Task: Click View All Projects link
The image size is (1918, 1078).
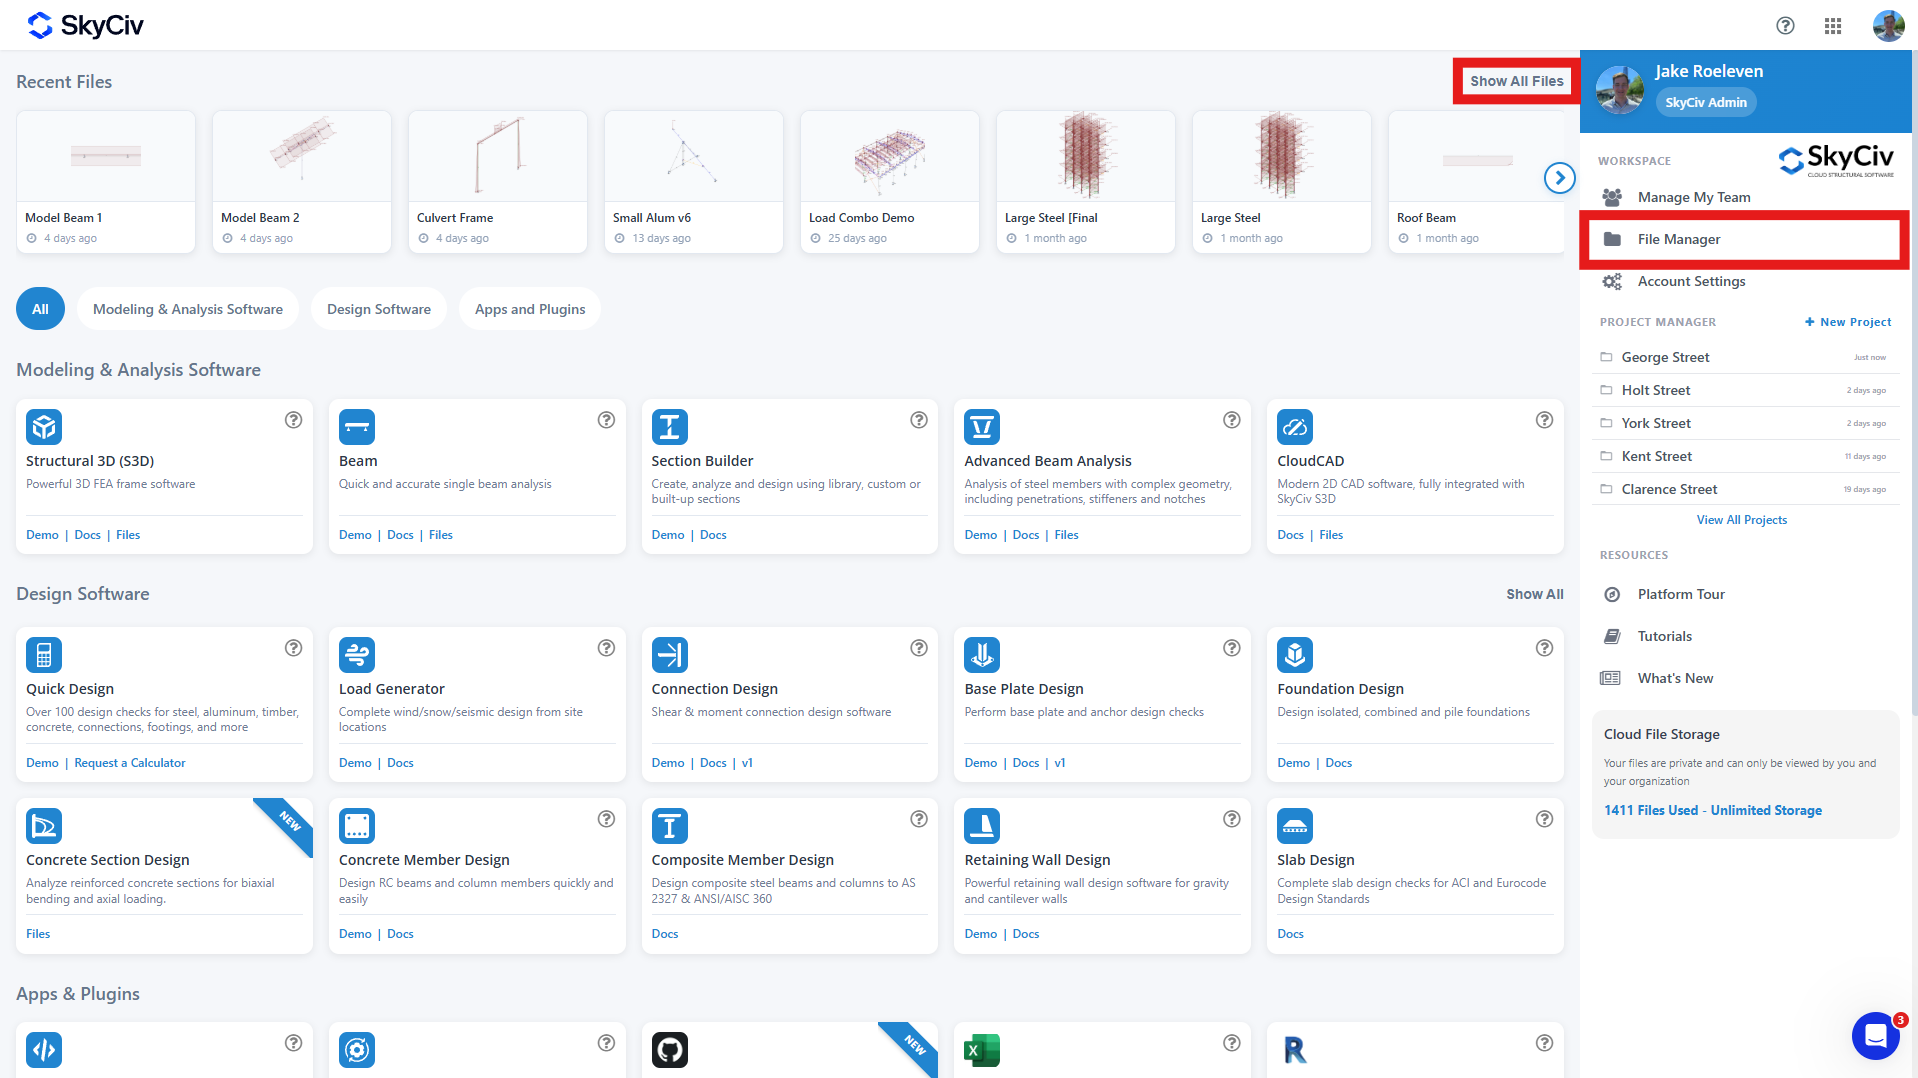Action: [x=1741, y=520]
